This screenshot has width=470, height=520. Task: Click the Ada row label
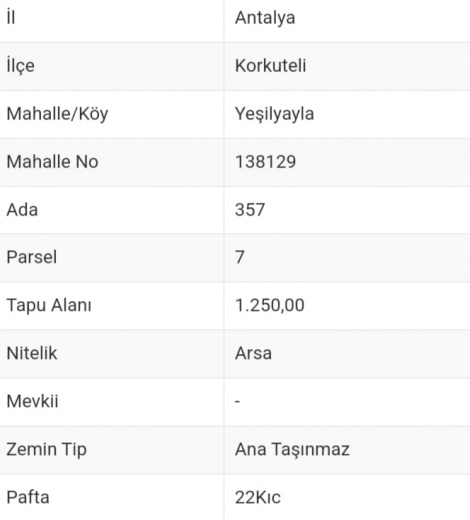click(22, 210)
